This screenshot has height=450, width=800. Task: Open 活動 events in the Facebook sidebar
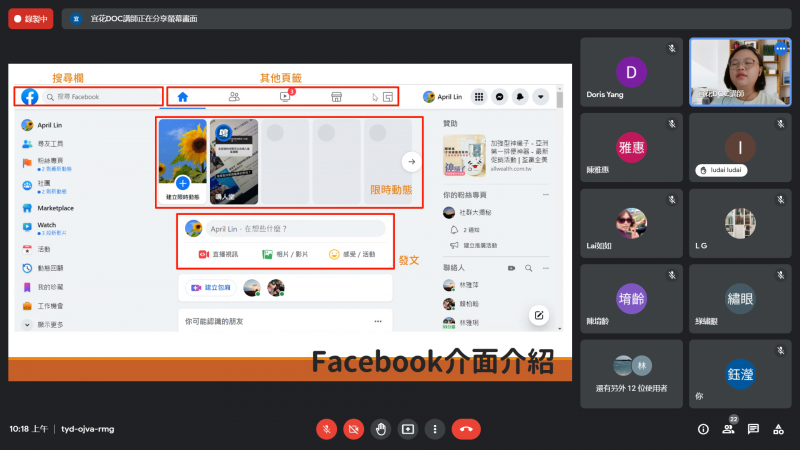pos(37,249)
